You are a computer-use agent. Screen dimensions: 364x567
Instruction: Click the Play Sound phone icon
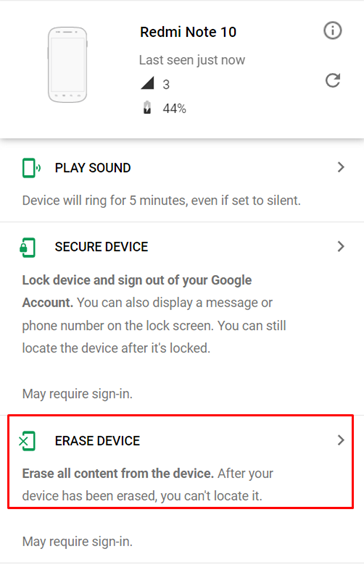click(x=31, y=168)
